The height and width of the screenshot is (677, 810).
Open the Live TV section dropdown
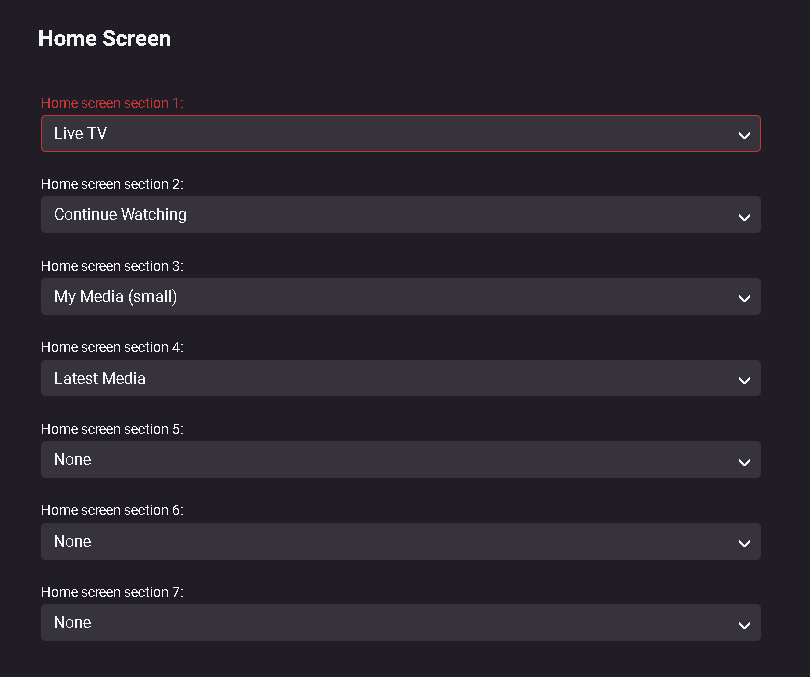[x=400, y=133]
